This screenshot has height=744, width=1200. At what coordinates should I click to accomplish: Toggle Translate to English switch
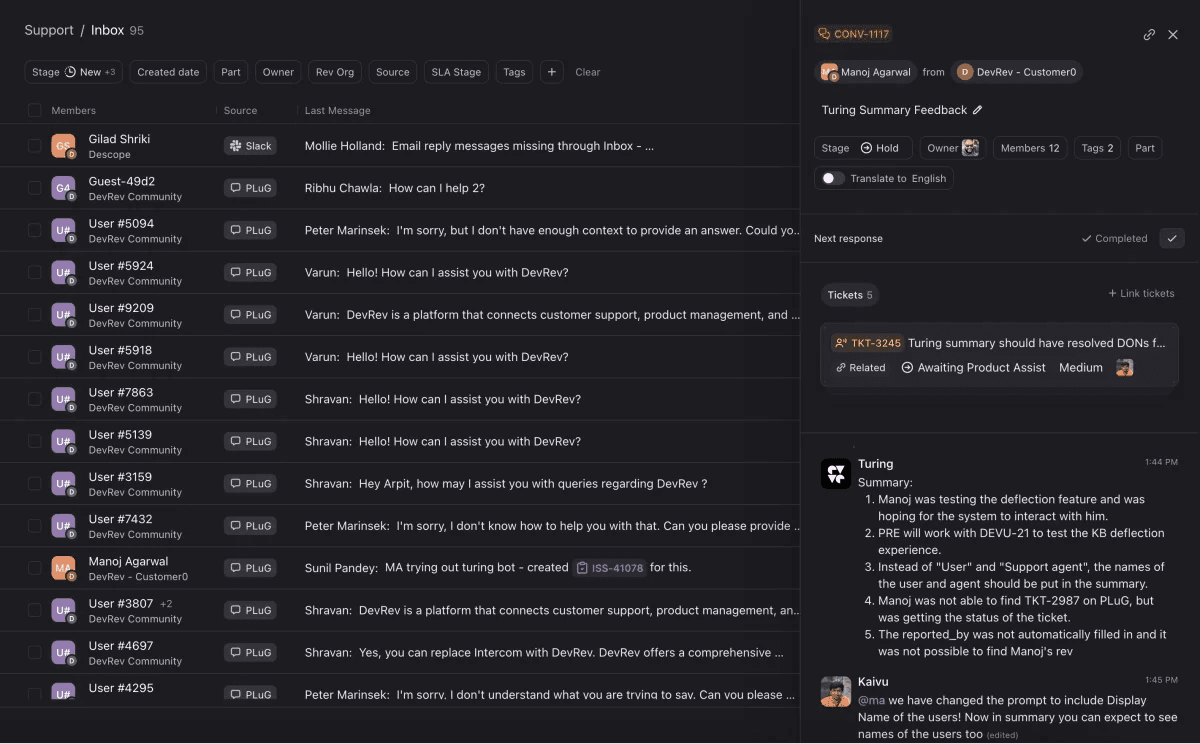pyautogui.click(x=832, y=178)
